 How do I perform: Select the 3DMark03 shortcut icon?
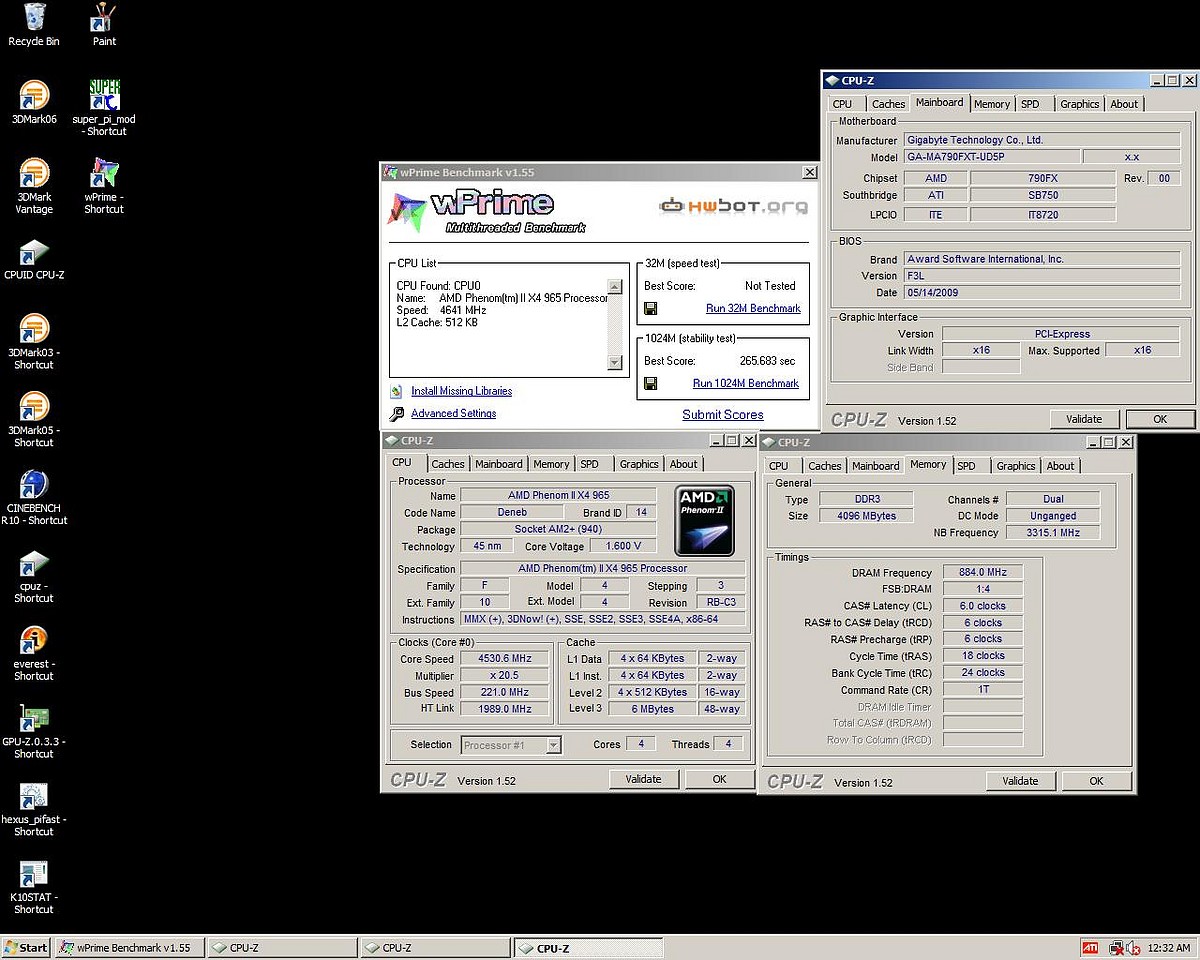coord(34,329)
